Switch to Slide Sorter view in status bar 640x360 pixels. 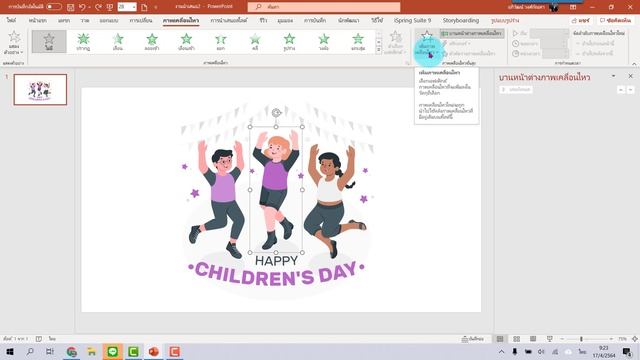coord(516,339)
